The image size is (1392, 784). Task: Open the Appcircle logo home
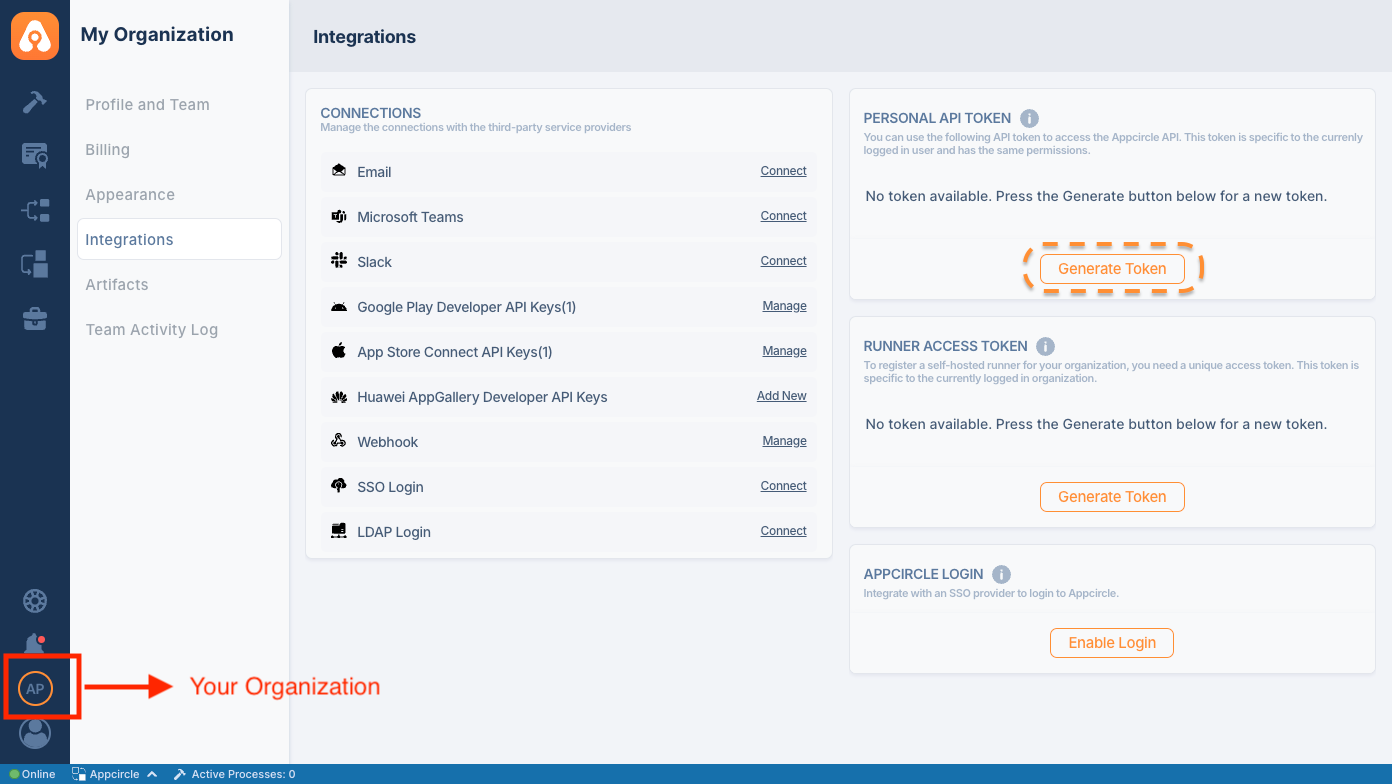pos(35,35)
